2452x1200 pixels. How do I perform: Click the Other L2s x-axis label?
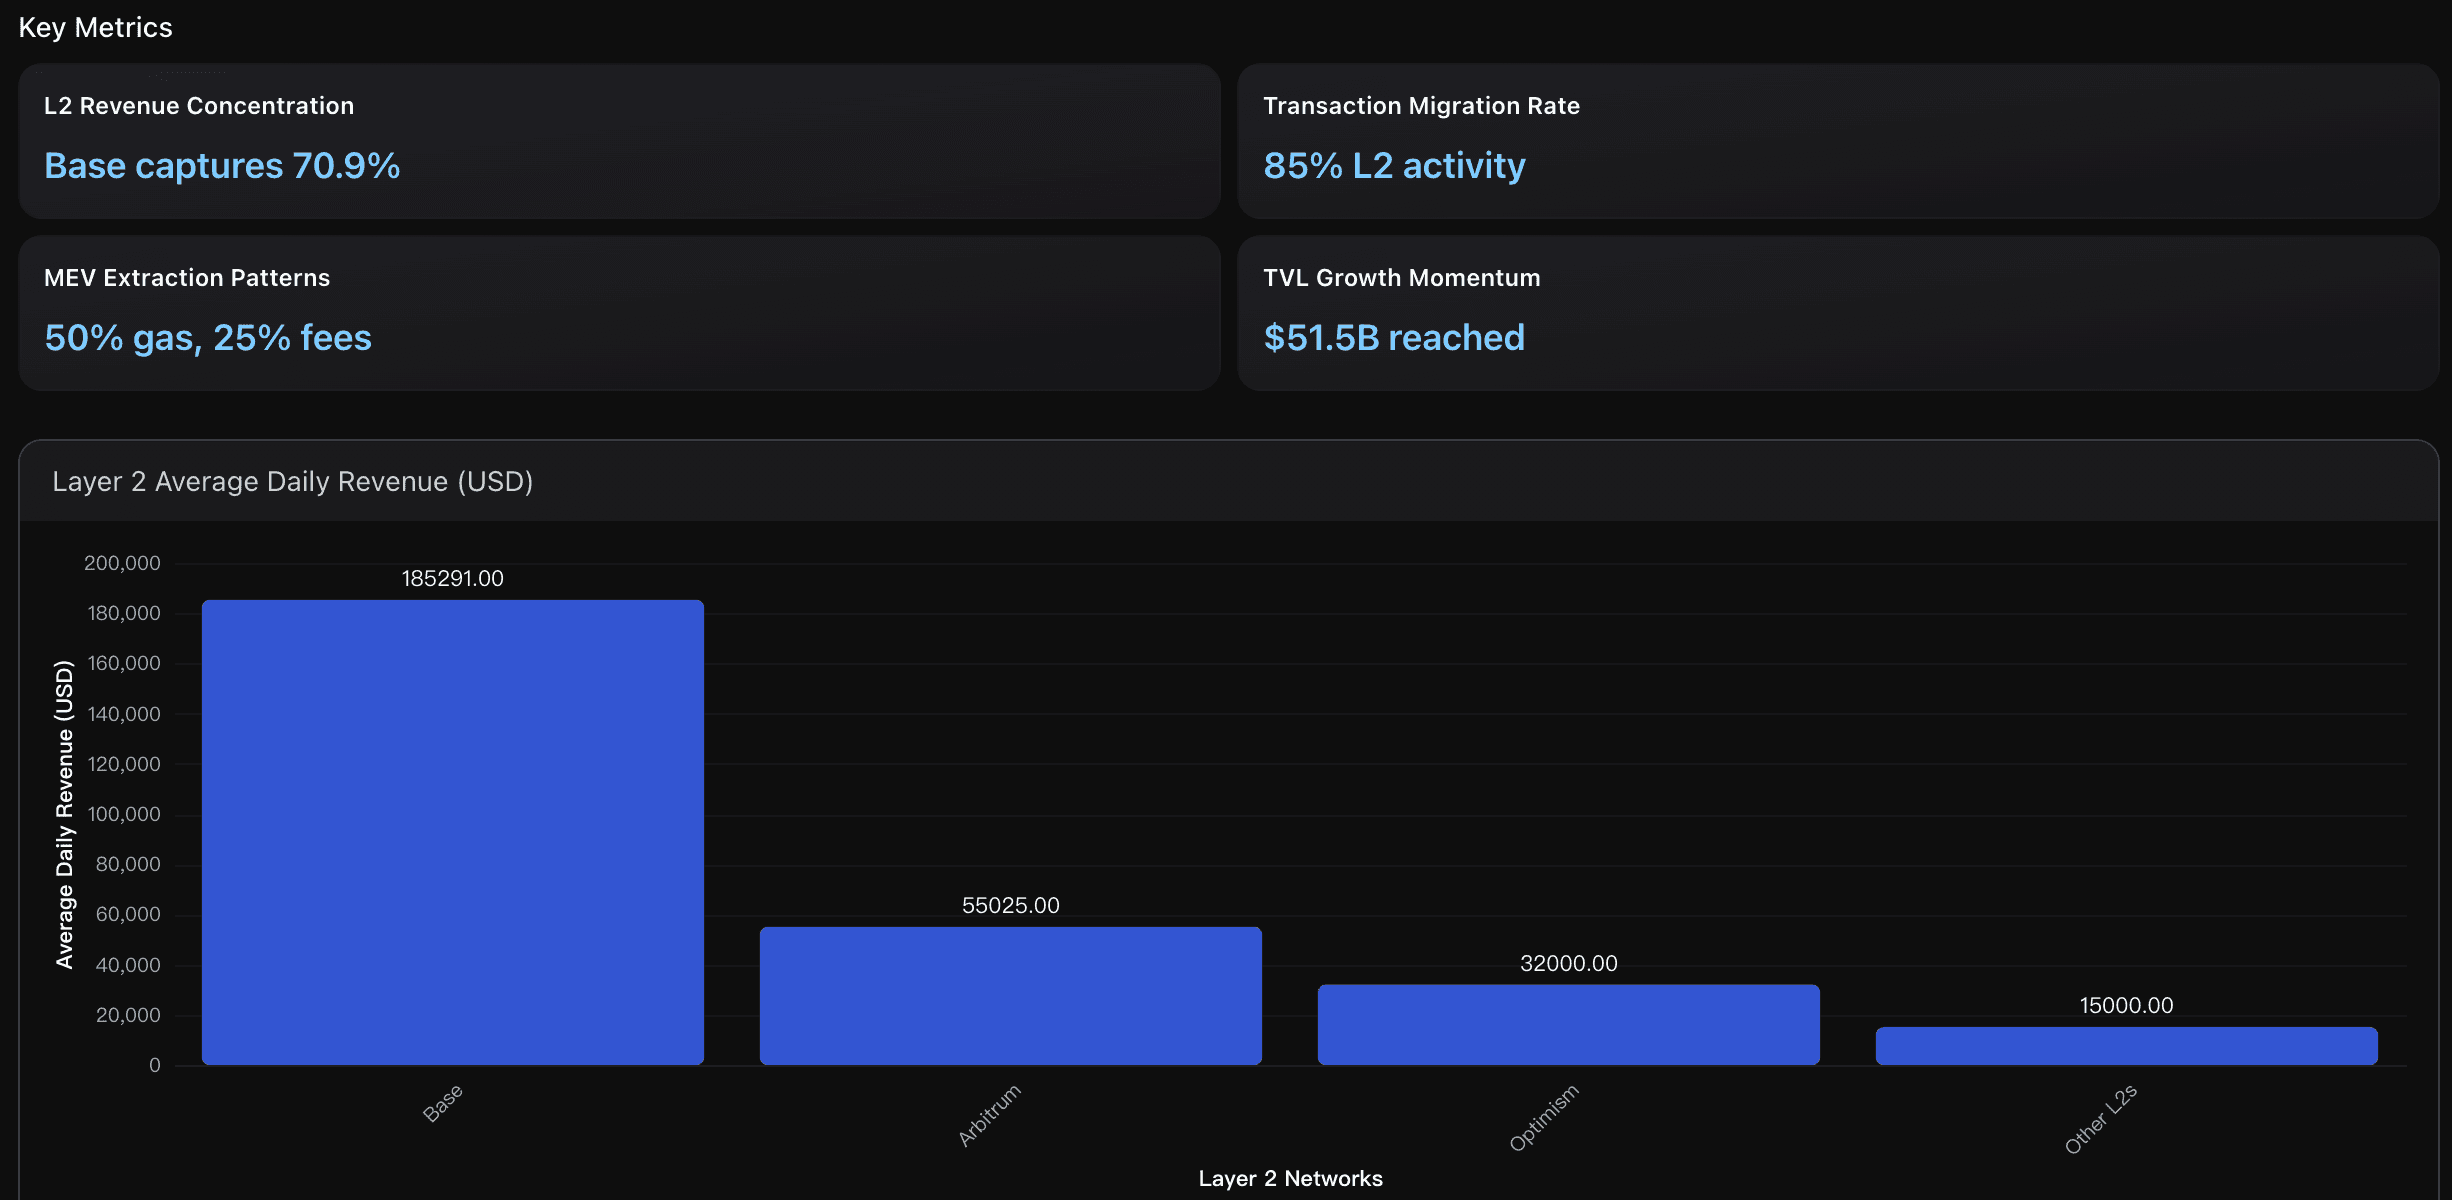2101,1119
